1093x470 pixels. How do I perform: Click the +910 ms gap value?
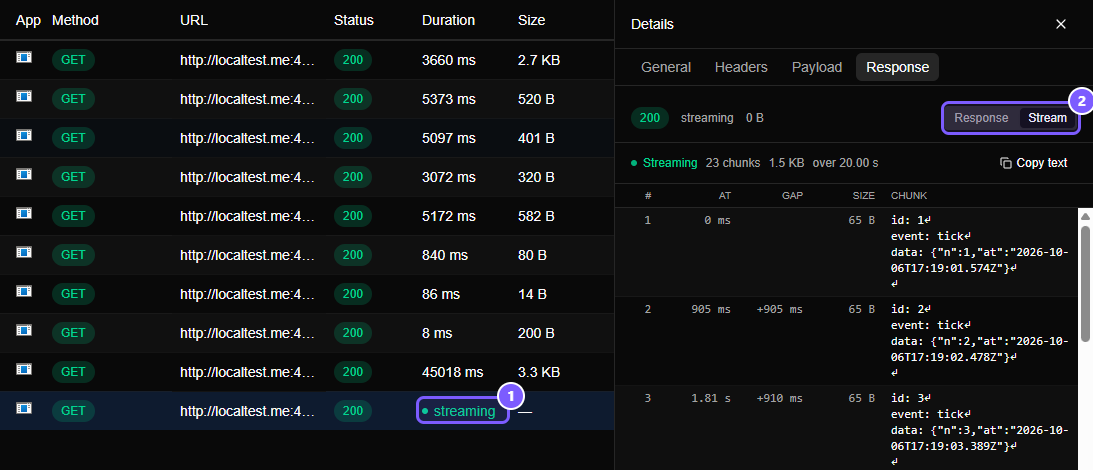tap(779, 398)
